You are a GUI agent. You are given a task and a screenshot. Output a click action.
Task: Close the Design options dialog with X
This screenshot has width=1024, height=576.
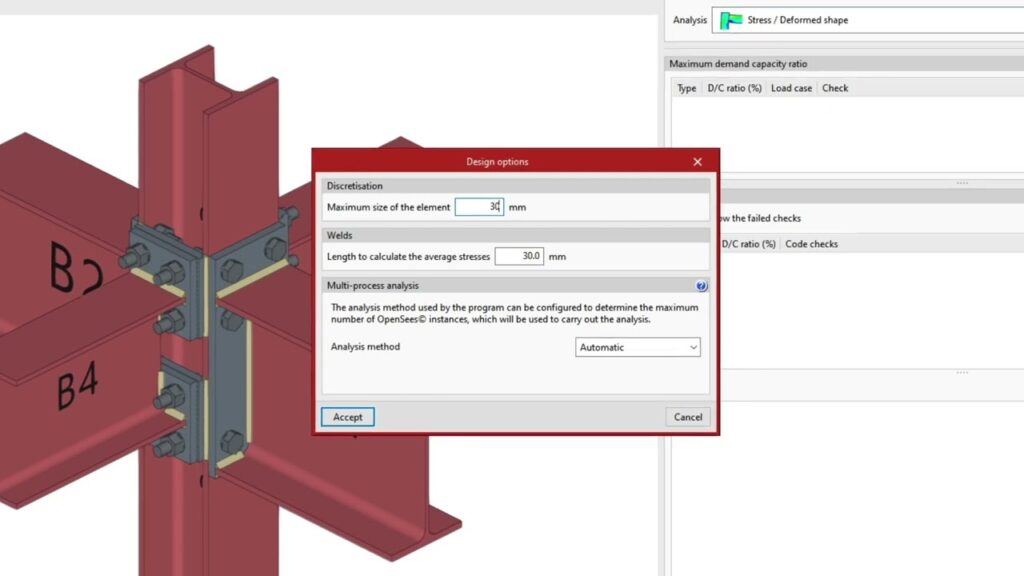point(697,162)
